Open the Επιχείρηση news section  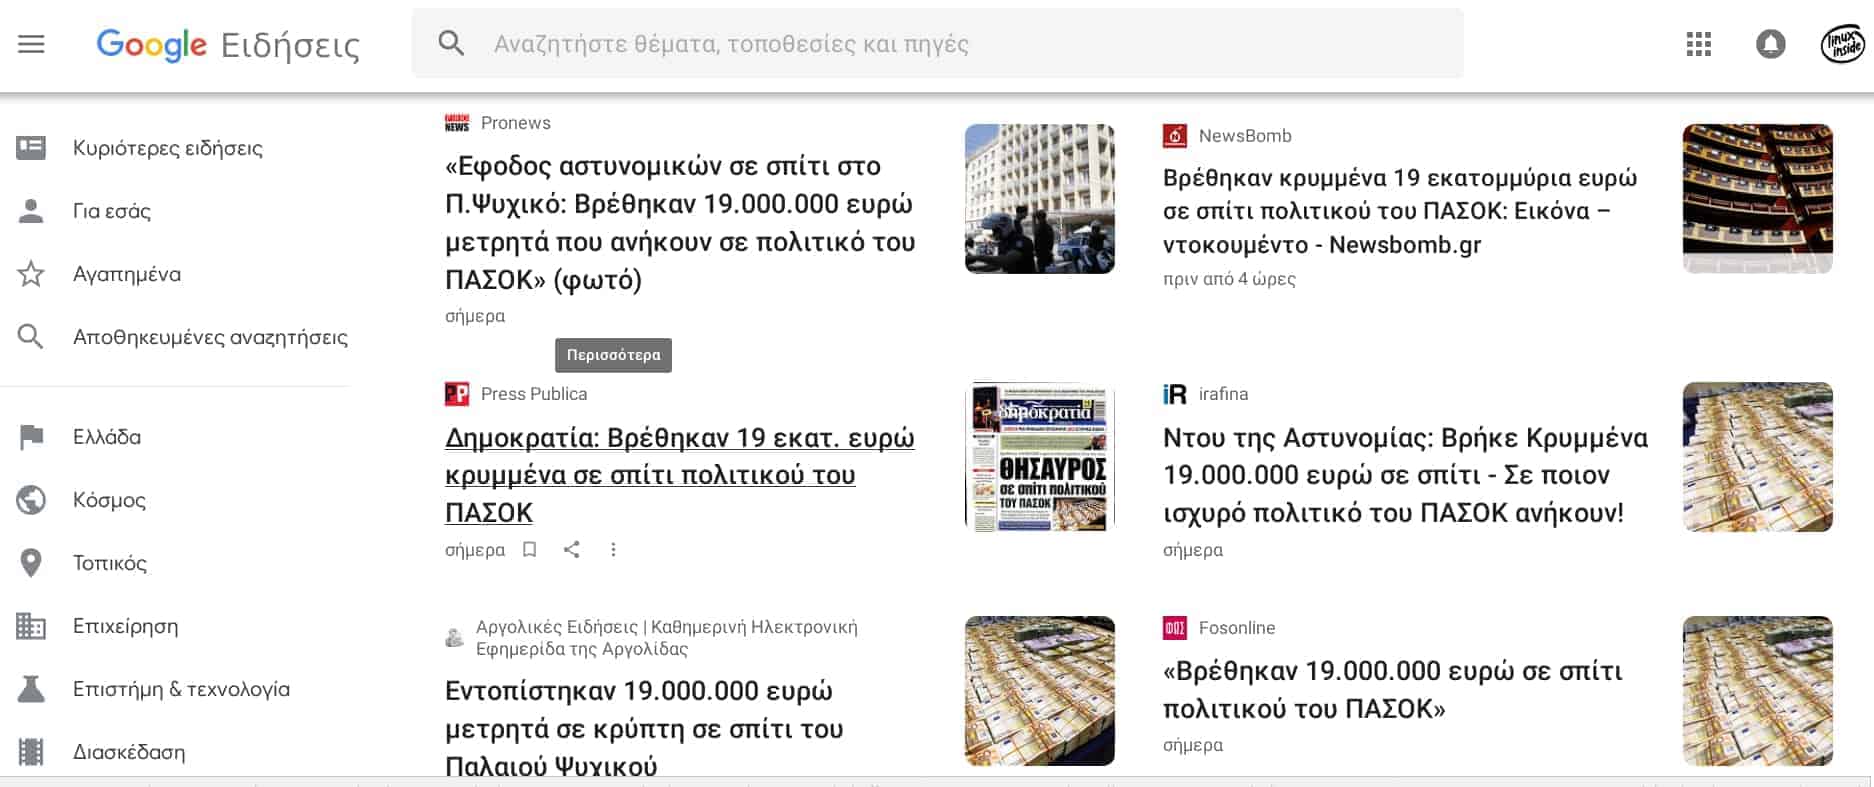(x=126, y=626)
